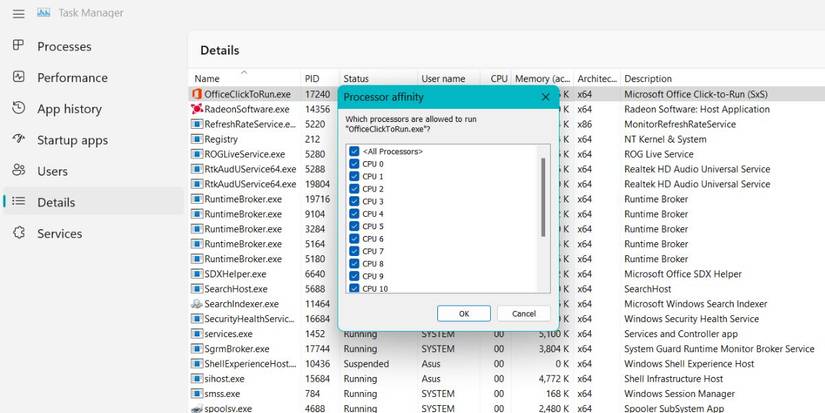
Task: Disable the CPU 5 checkbox
Action: (x=354, y=226)
